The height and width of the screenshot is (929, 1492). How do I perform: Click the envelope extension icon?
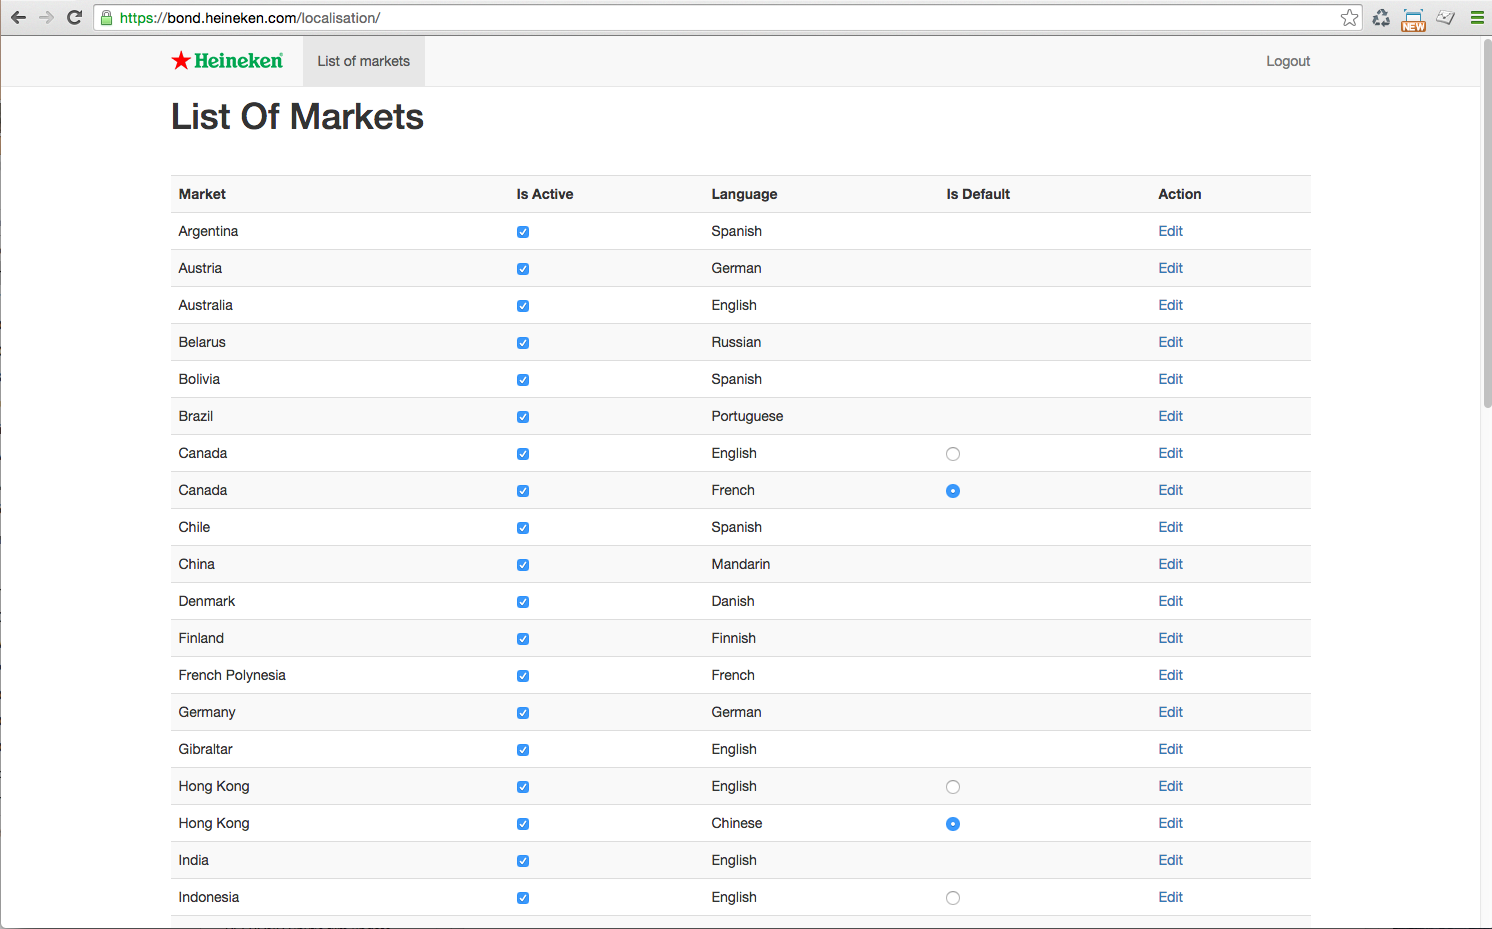pyautogui.click(x=1446, y=18)
